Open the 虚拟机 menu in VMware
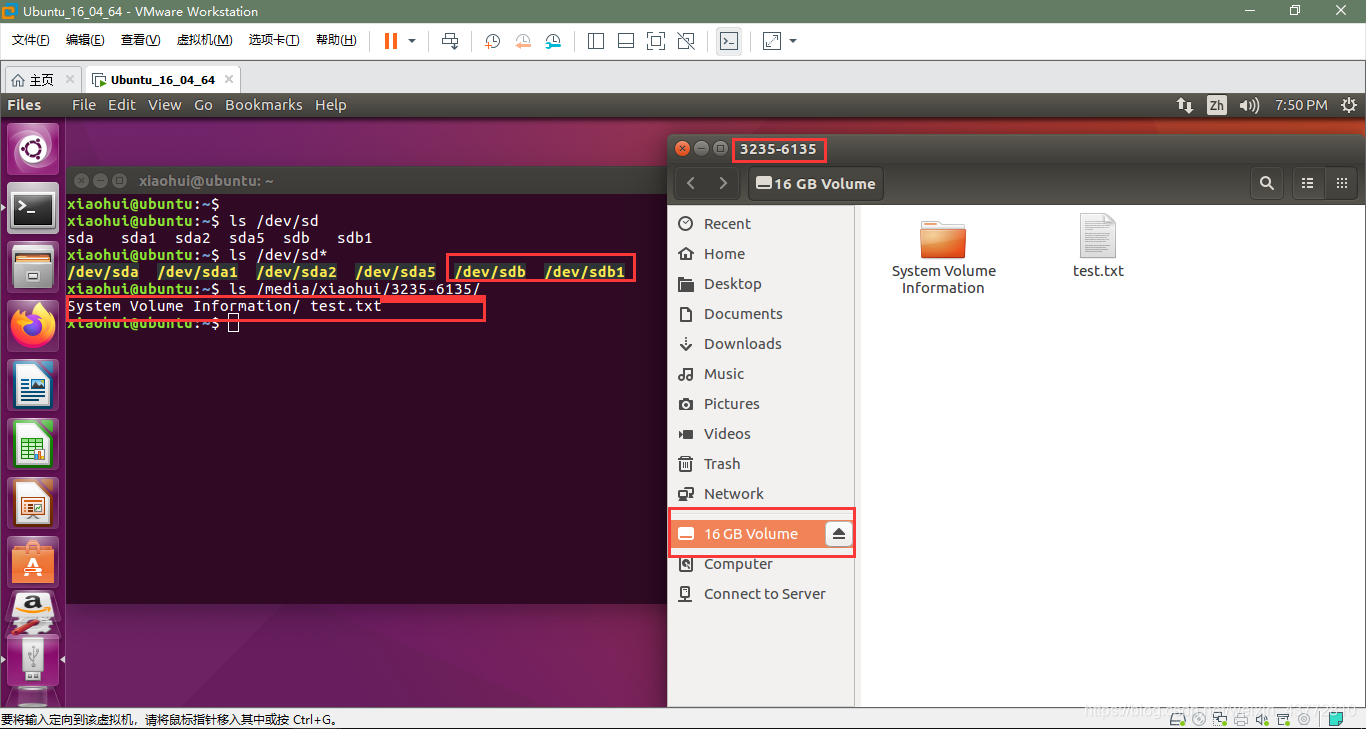This screenshot has width=1366, height=729. click(x=204, y=40)
